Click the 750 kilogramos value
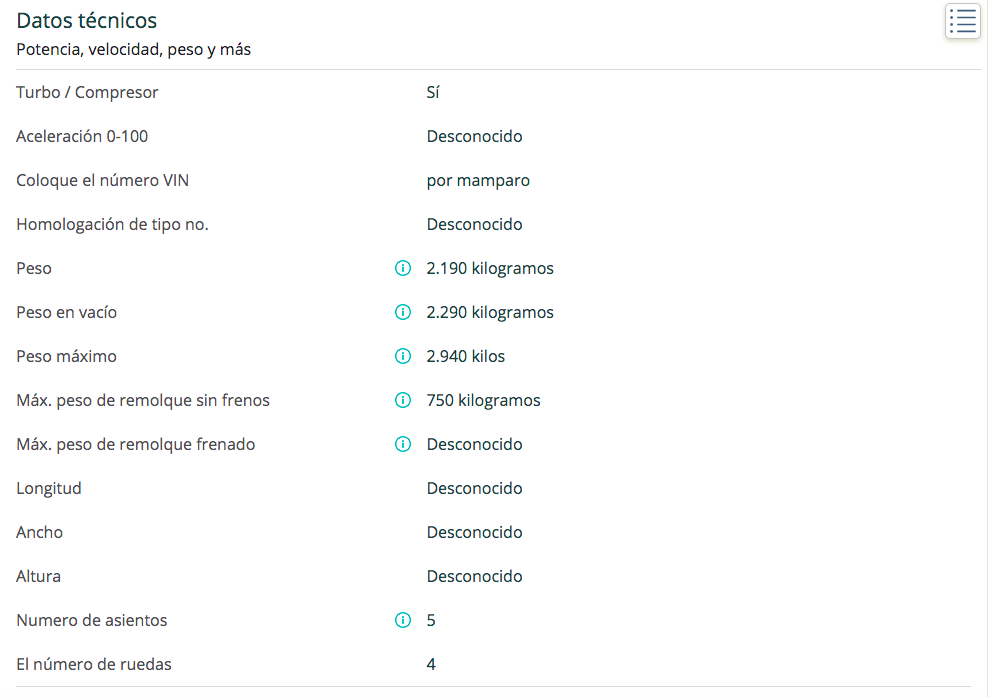Viewport: 988px width, 697px height. click(483, 401)
